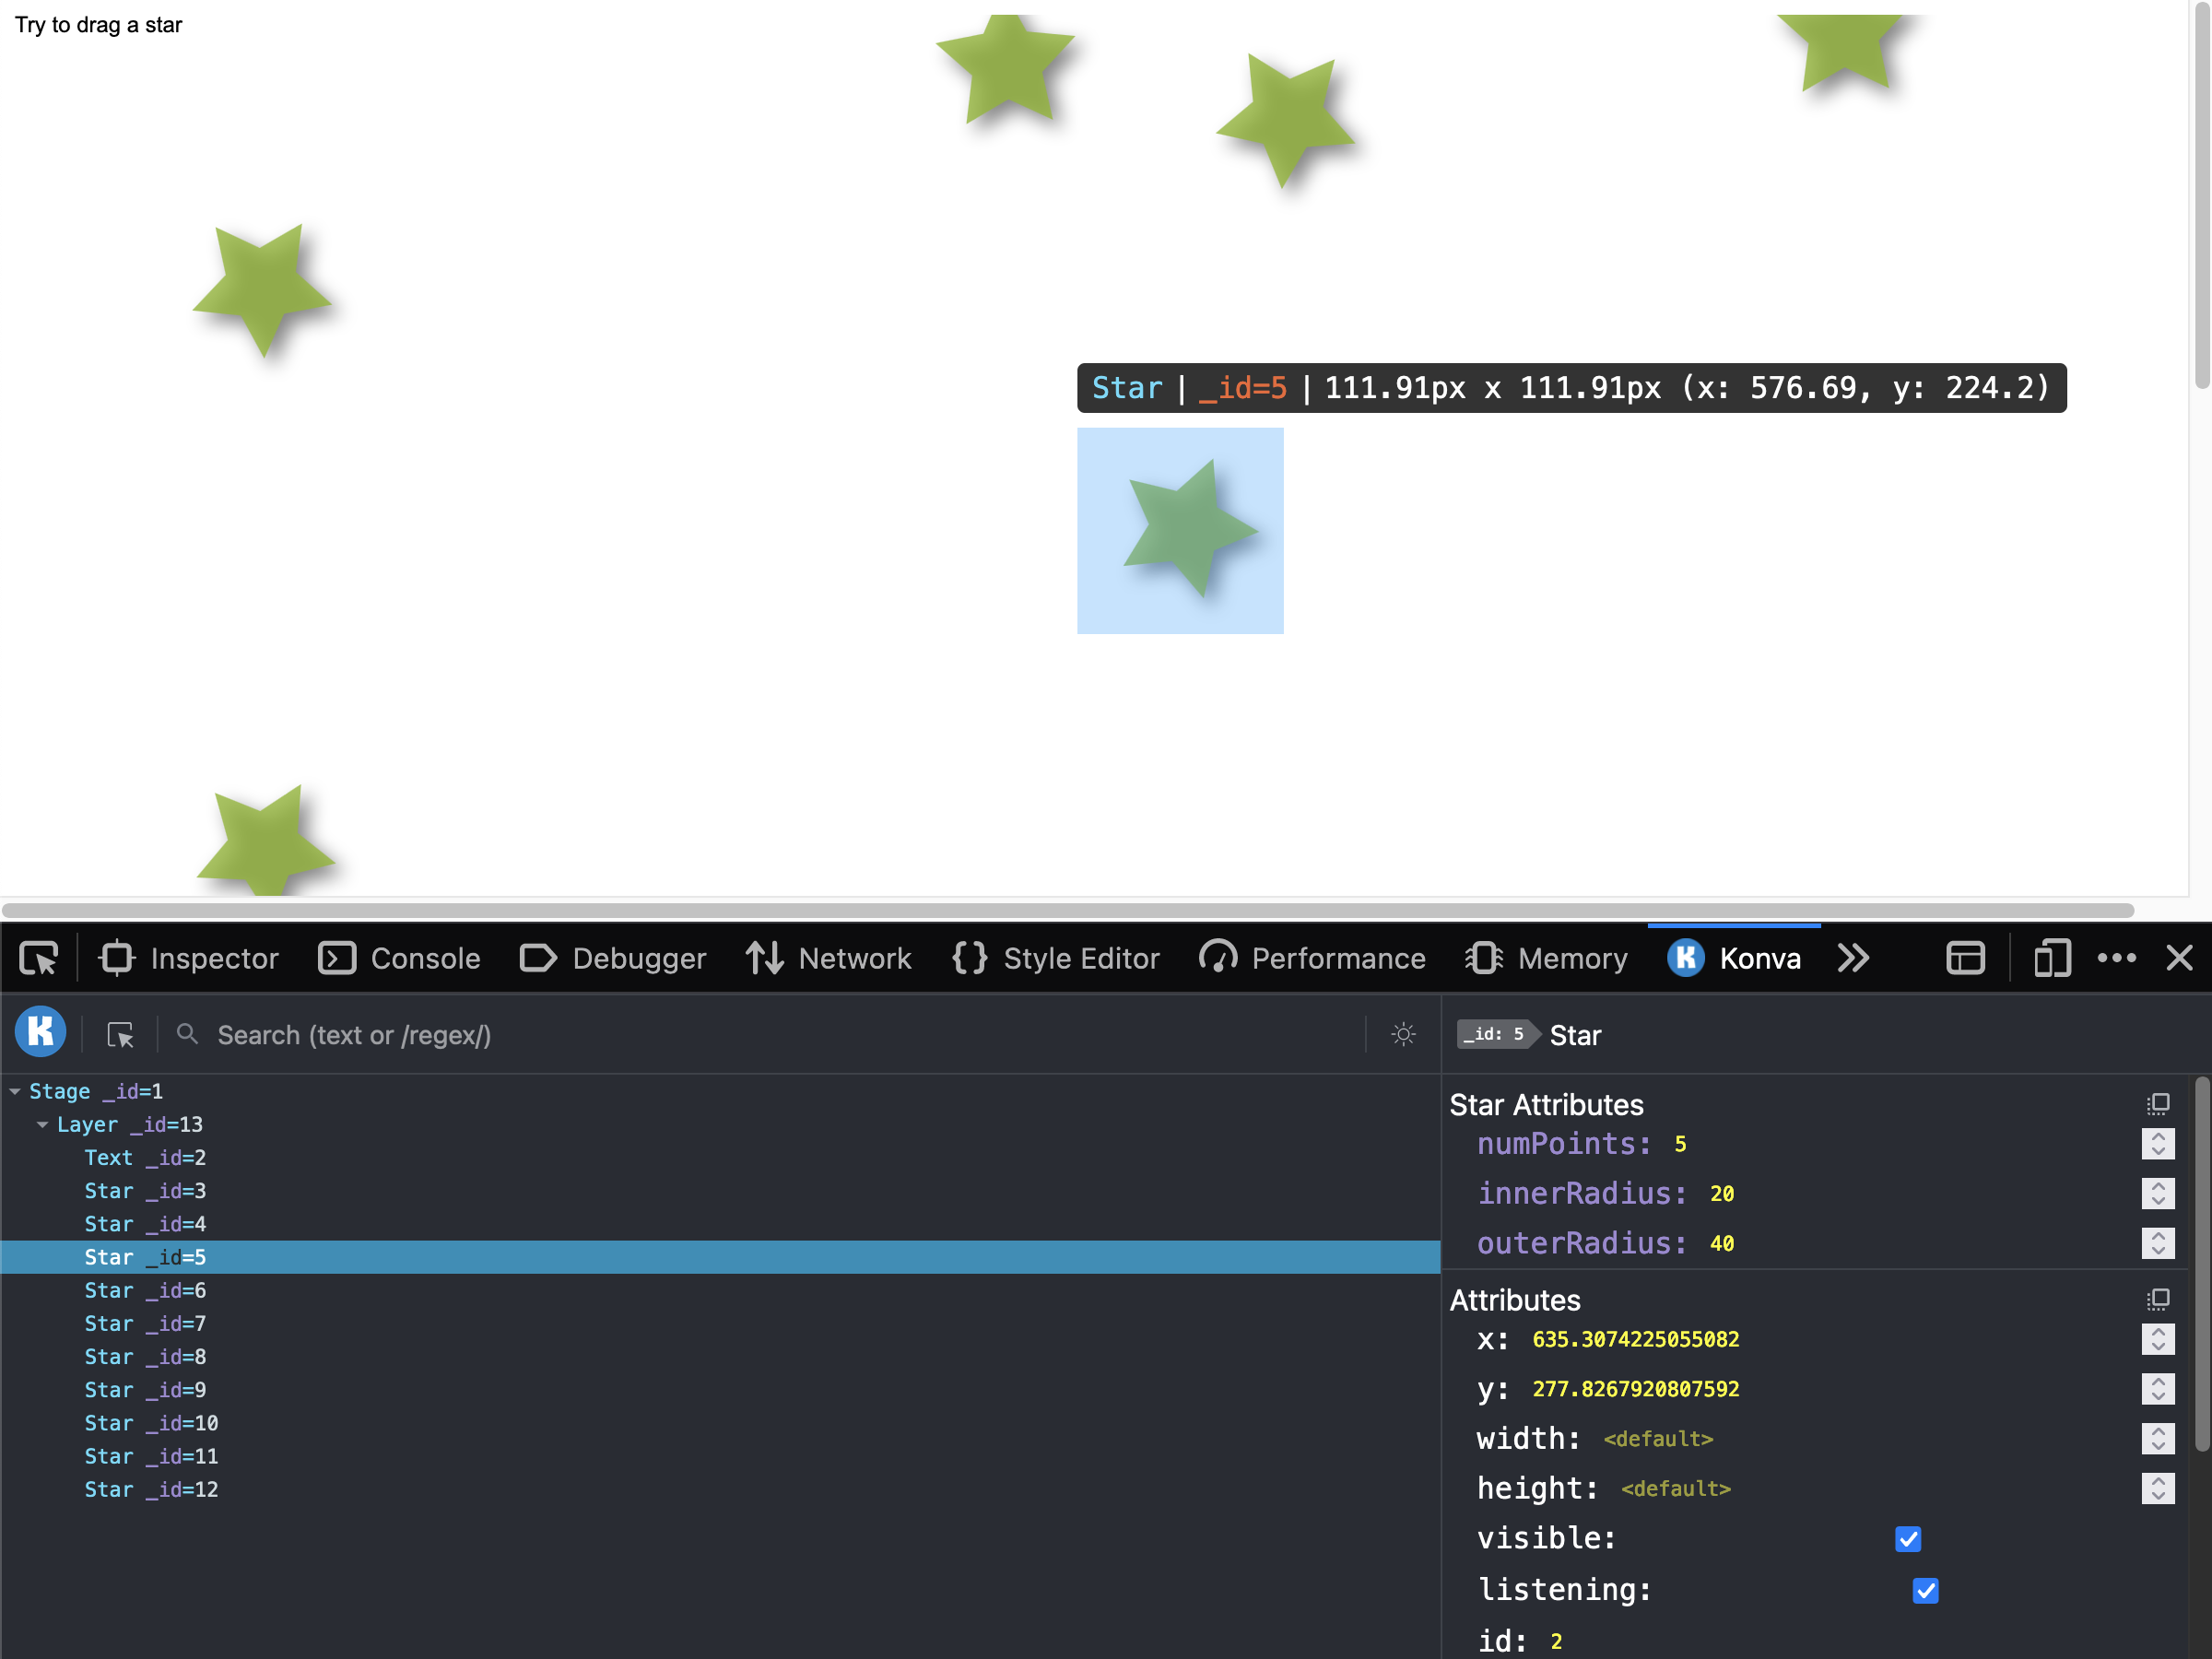
Task: Collapse the Stage _id=1 tree node
Action: tap(15, 1091)
